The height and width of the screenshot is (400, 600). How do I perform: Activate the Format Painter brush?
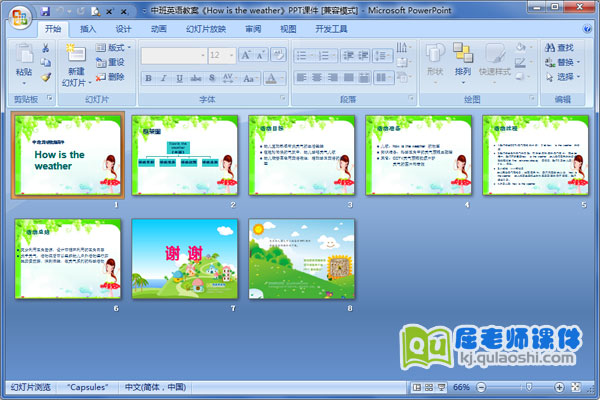[x=46, y=77]
